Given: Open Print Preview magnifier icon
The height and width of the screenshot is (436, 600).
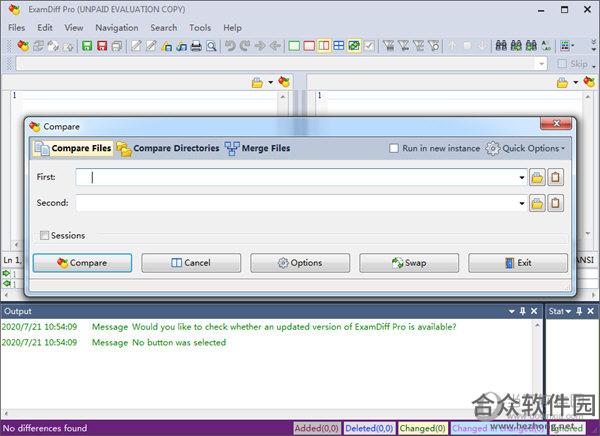Looking at the screenshot, I should pyautogui.click(x=211, y=46).
